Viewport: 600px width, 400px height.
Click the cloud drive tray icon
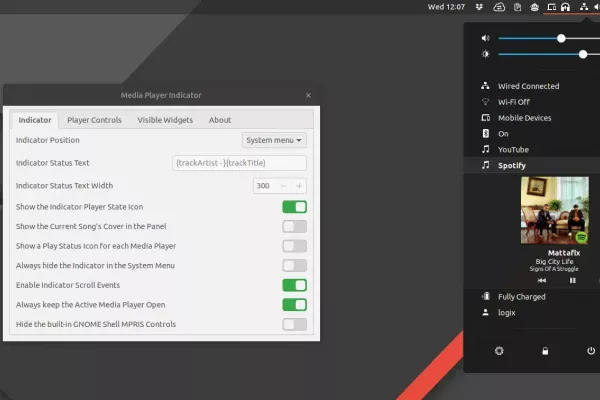coord(499,7)
